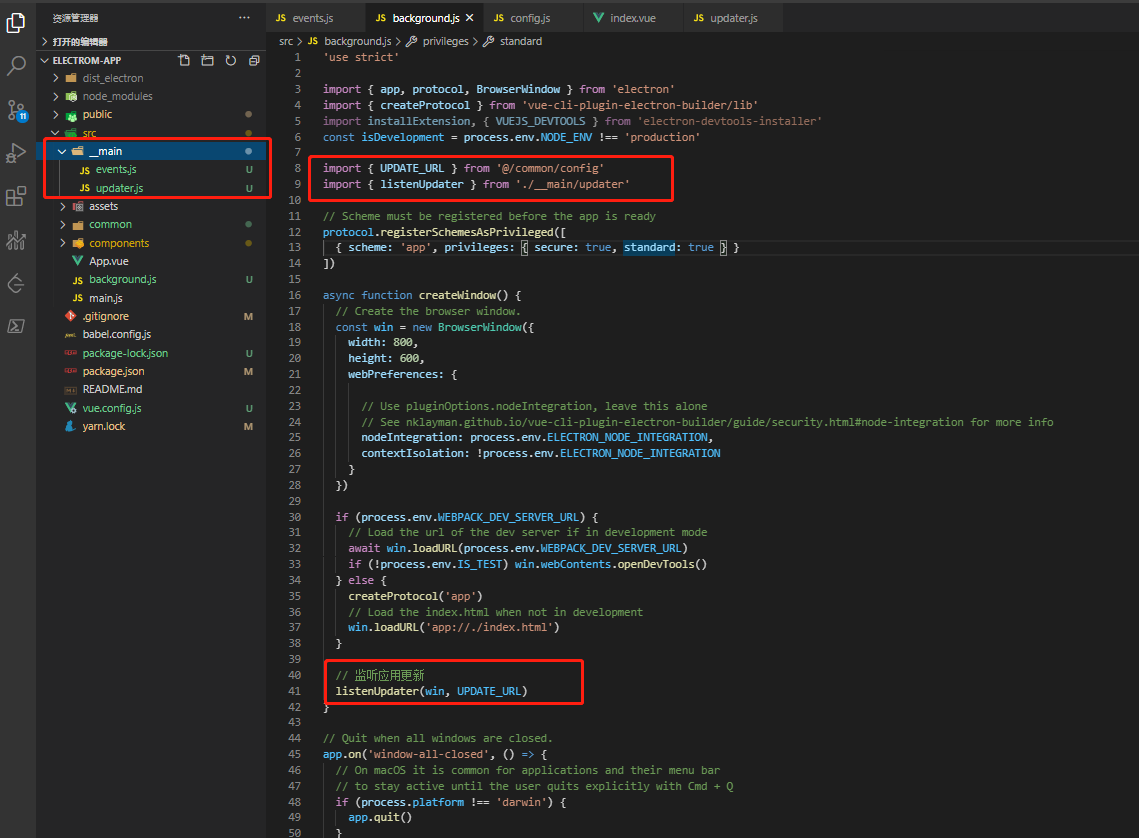Click app.quit() on line 49
Screen dimensions: 1139x838
coord(380,818)
